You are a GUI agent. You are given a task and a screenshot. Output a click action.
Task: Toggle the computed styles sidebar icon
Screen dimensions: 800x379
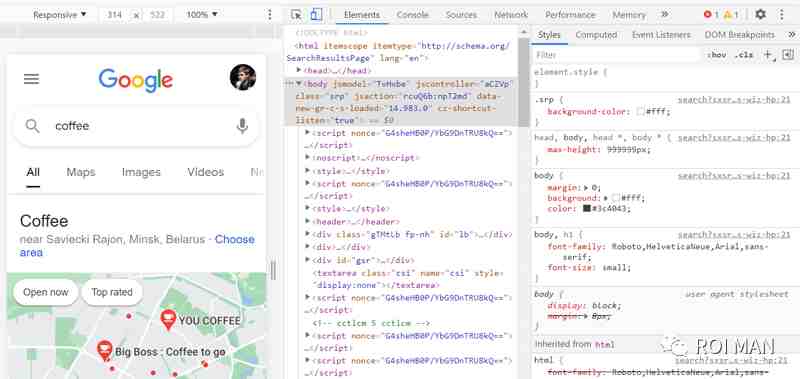click(x=788, y=55)
